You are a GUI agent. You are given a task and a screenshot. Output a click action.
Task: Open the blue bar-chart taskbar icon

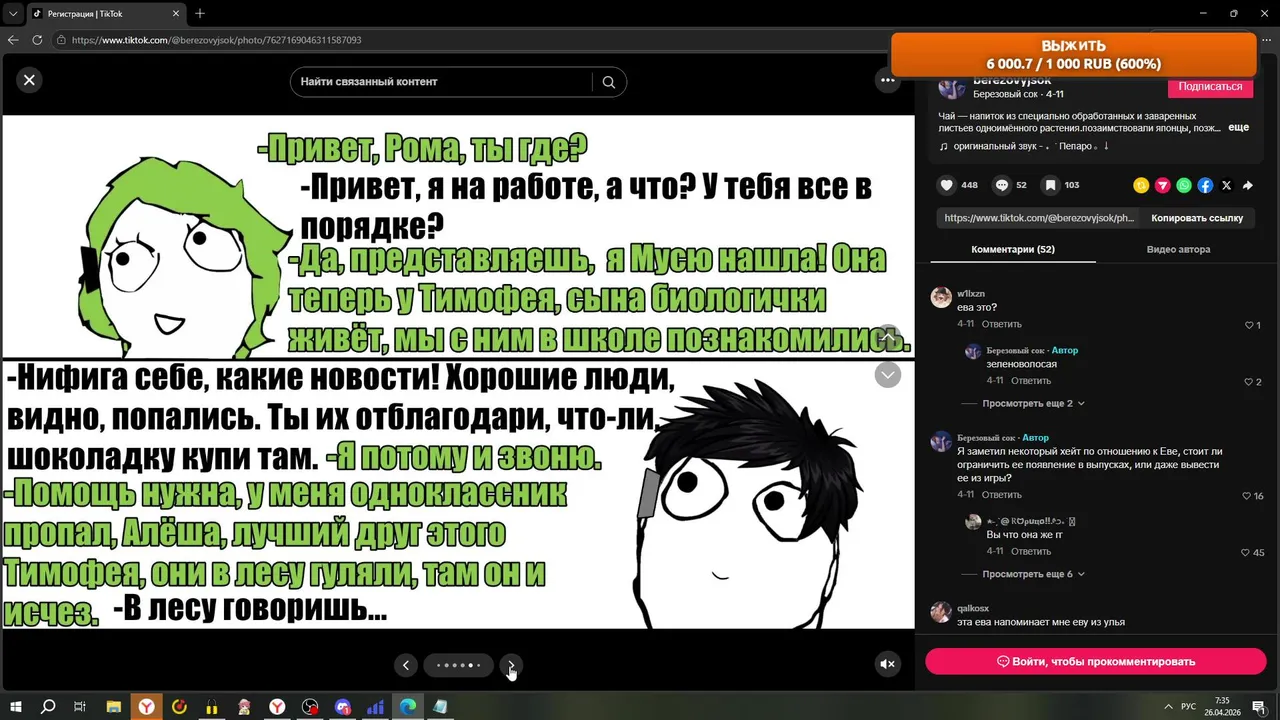pyautogui.click(x=376, y=706)
